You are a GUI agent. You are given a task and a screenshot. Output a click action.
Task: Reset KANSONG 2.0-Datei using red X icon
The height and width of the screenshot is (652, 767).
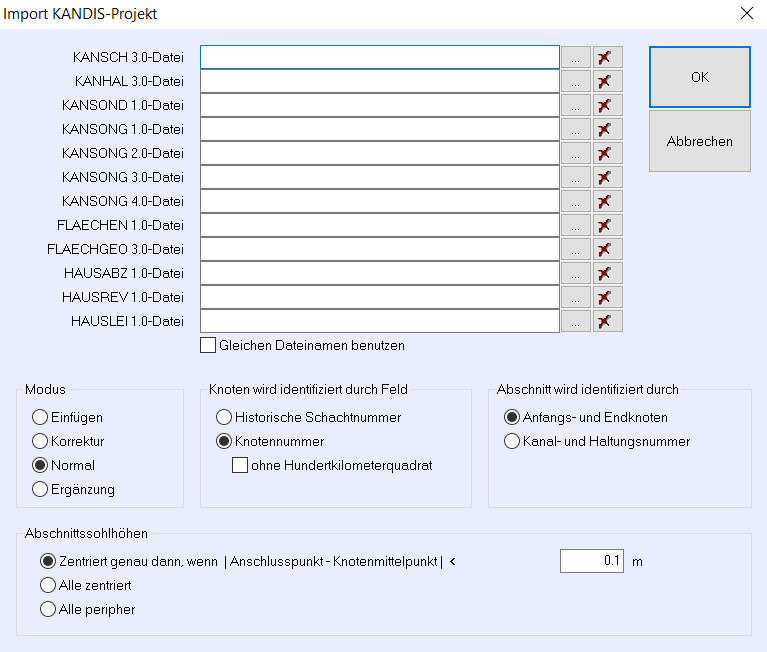tap(607, 153)
